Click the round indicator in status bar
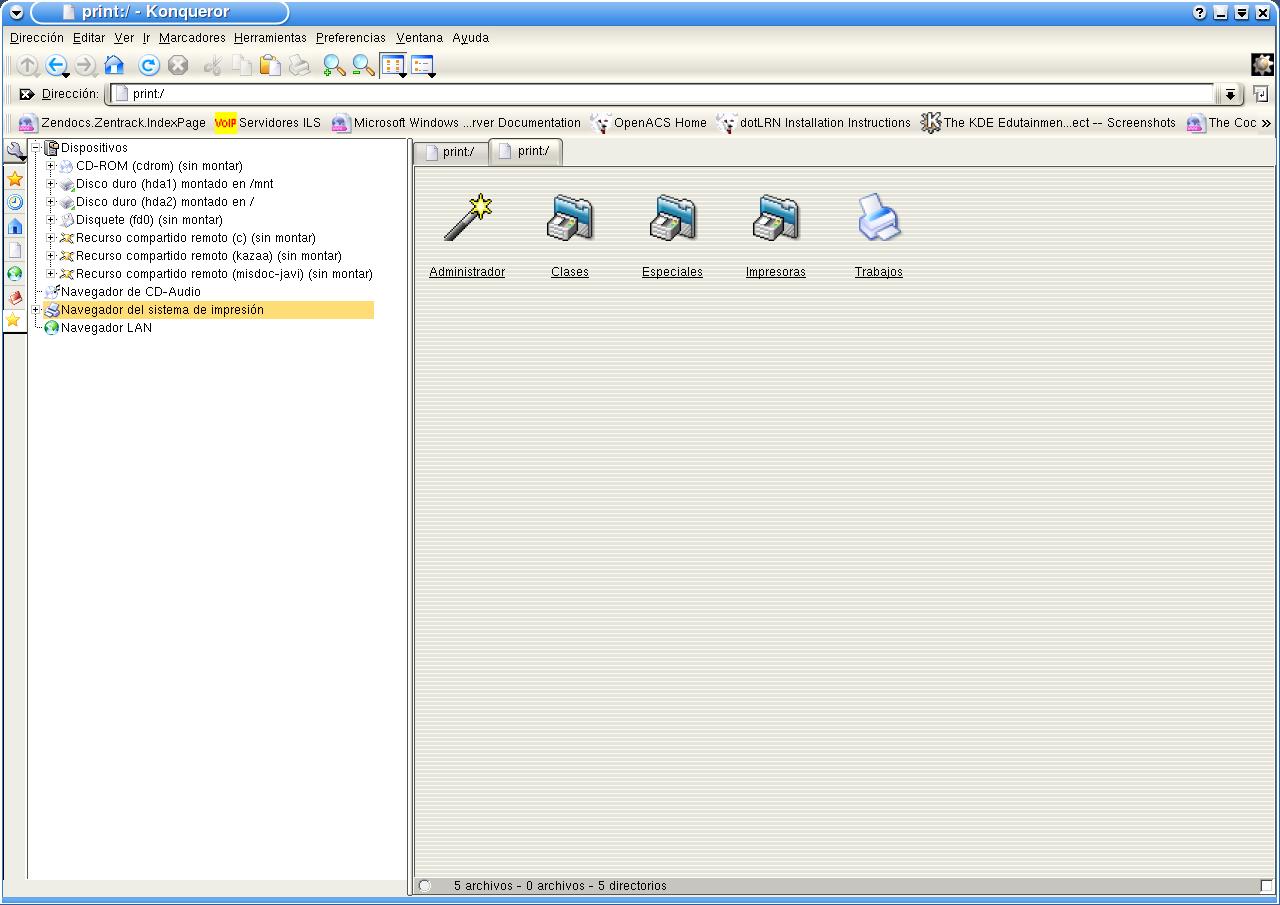This screenshot has height=905, width=1280. click(425, 886)
